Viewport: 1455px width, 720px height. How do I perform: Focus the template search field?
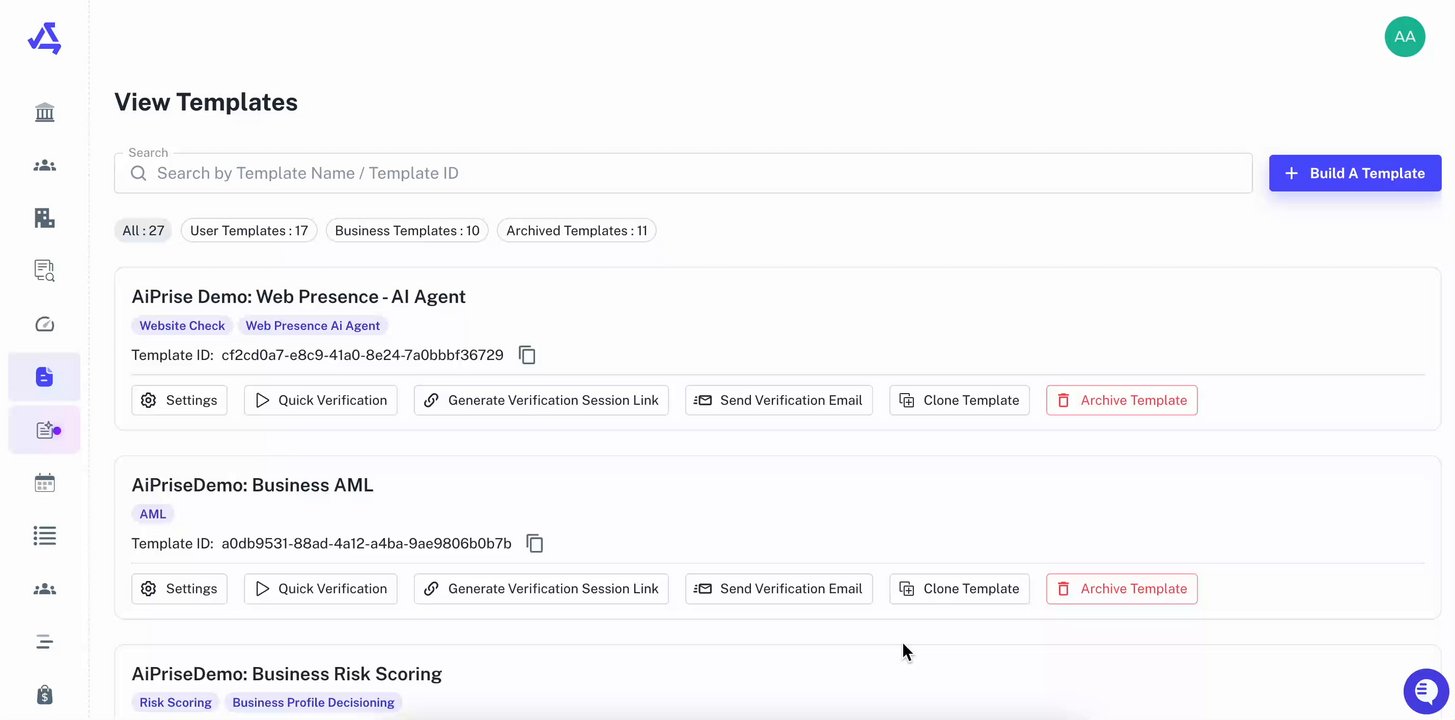click(x=683, y=173)
